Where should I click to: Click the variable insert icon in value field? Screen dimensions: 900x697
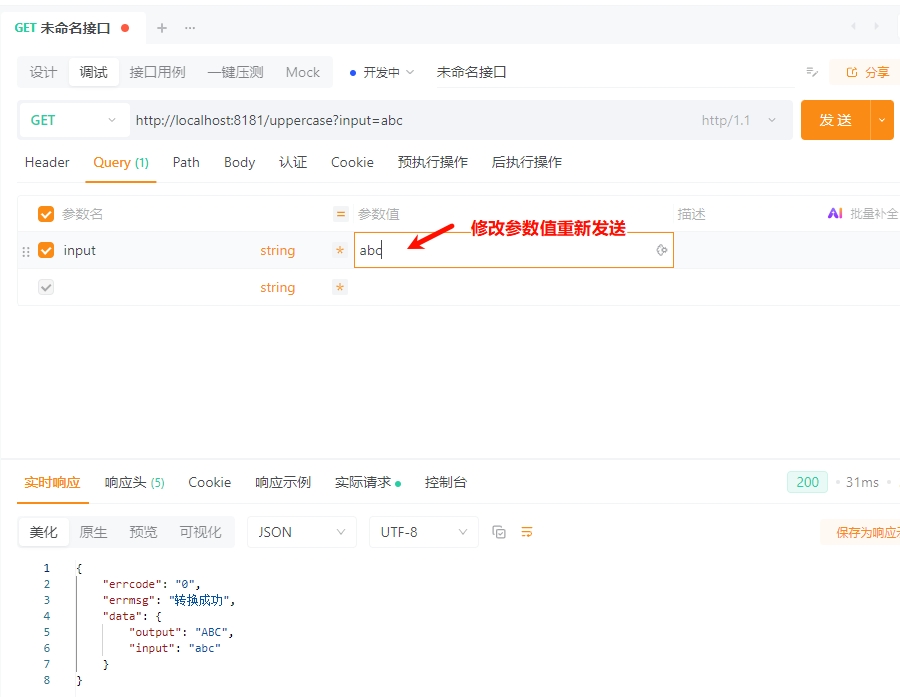pyautogui.click(x=661, y=250)
